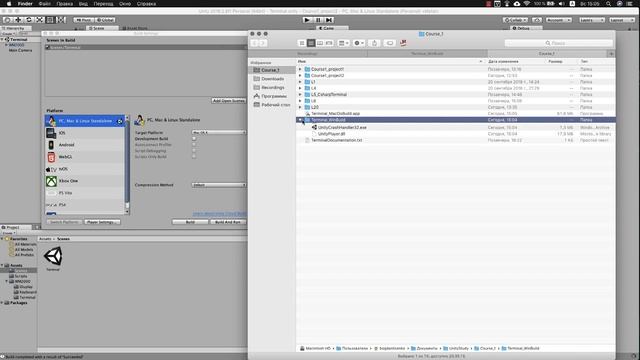
Task: Select Xbox One platform in Build Settings
Action: click(85, 181)
